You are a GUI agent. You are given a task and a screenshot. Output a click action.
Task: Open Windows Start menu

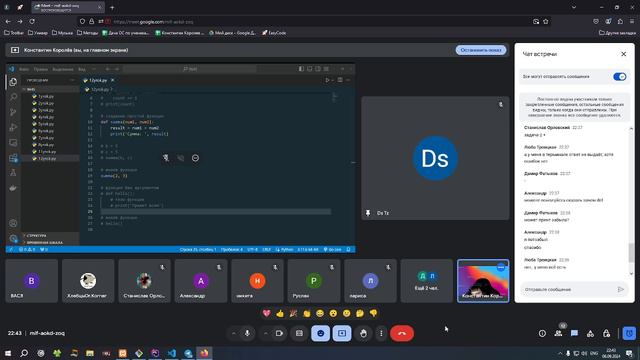[8, 353]
